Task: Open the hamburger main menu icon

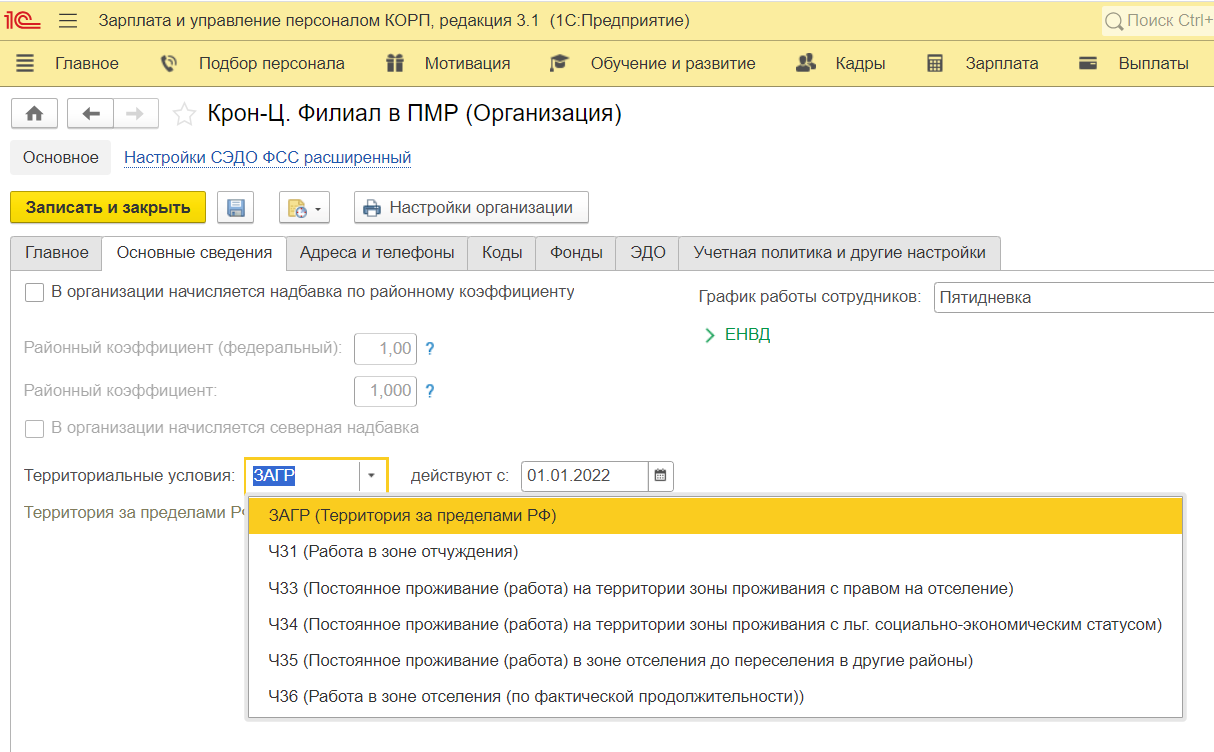Action: 68,20
